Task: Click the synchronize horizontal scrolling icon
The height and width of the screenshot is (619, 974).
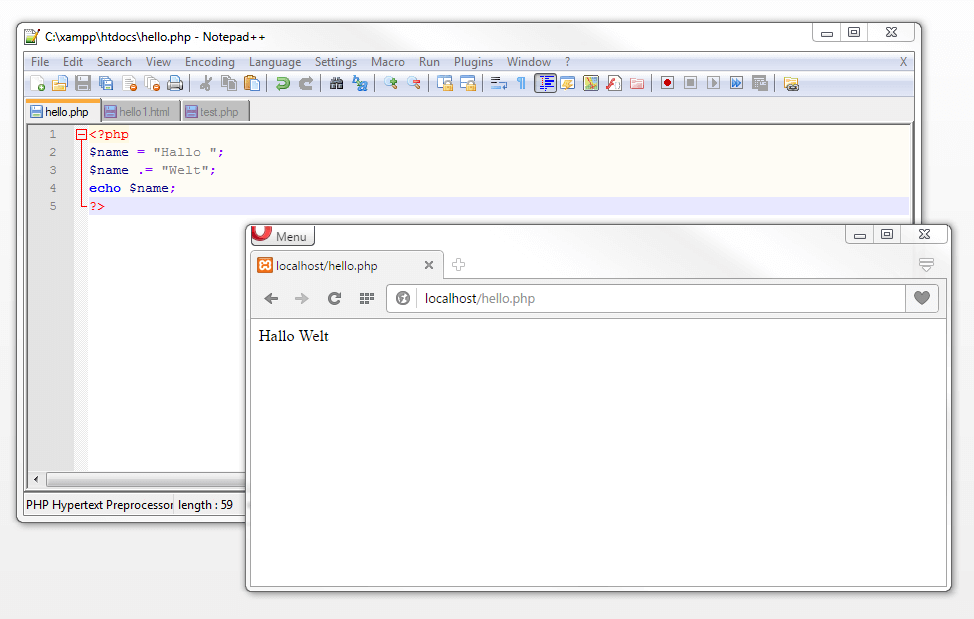Action: pyautogui.click(x=468, y=83)
